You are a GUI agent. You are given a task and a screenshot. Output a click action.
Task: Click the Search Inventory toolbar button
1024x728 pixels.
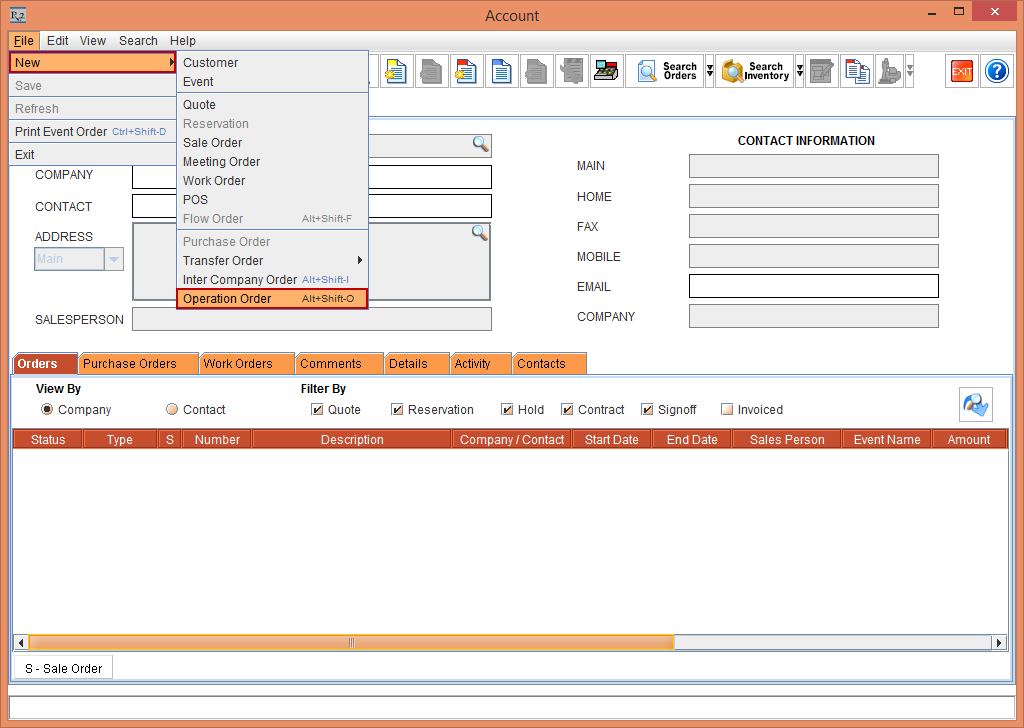click(755, 71)
